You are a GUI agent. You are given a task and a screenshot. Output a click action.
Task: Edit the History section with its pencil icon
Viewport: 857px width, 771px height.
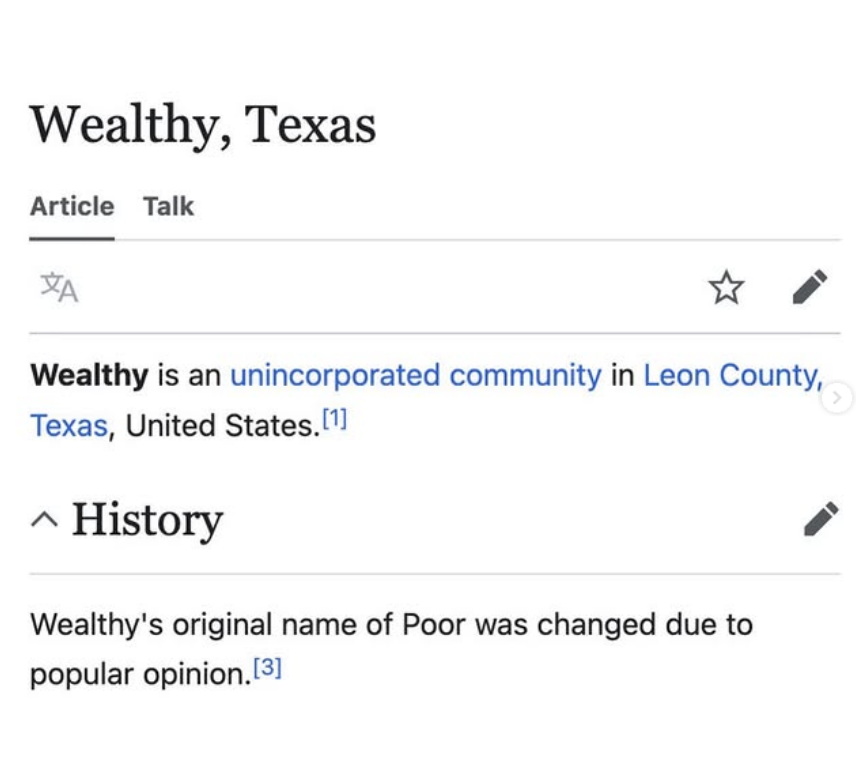822,518
